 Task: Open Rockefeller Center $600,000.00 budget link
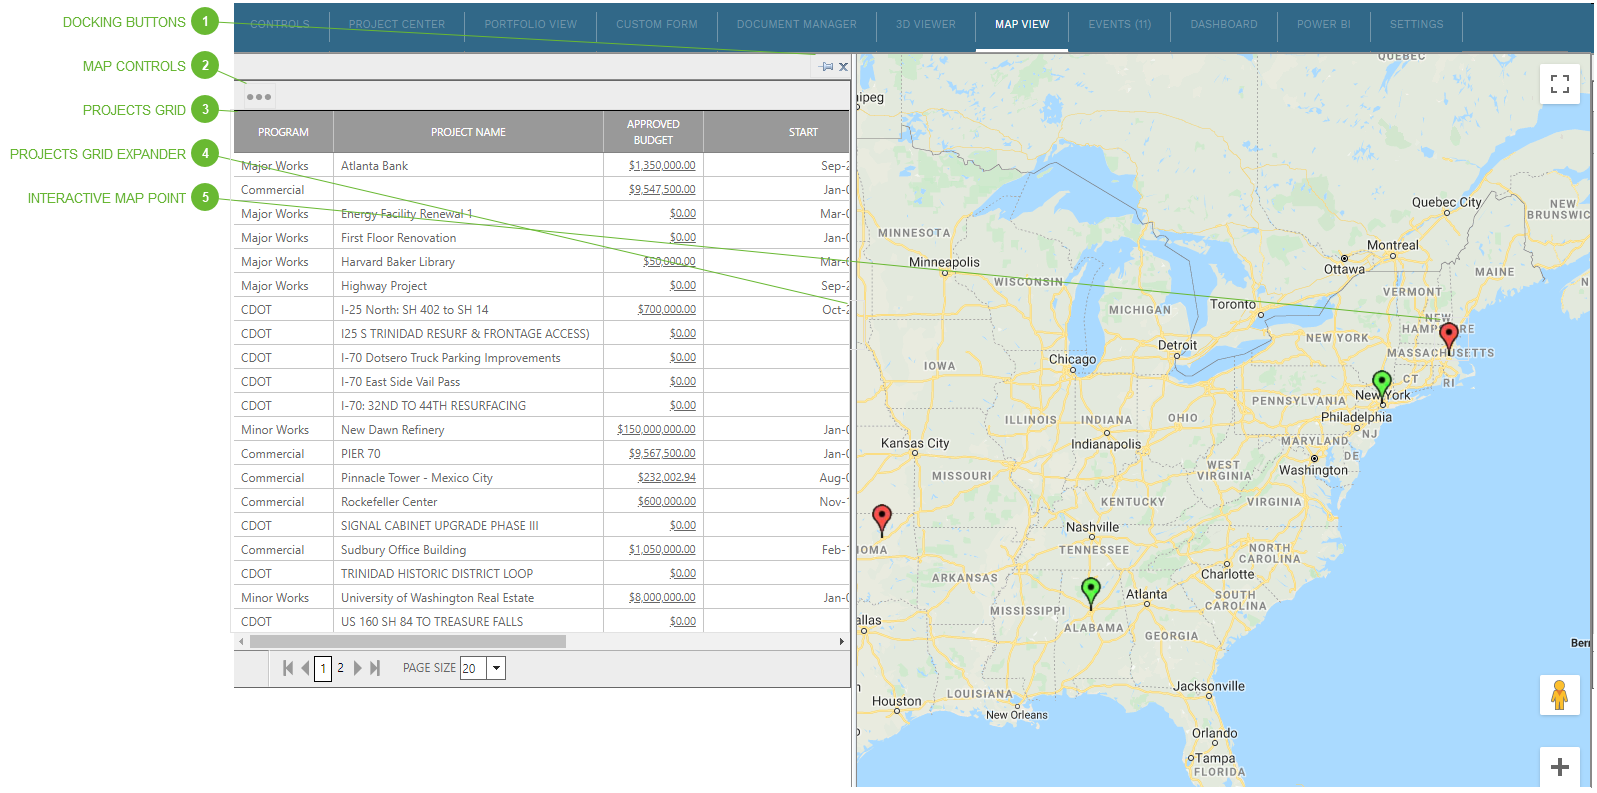tap(667, 502)
